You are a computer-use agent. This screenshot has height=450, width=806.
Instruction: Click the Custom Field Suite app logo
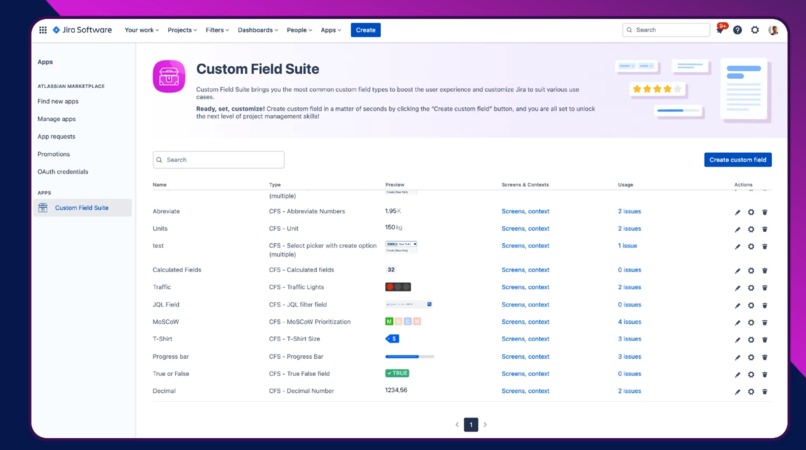pos(169,76)
